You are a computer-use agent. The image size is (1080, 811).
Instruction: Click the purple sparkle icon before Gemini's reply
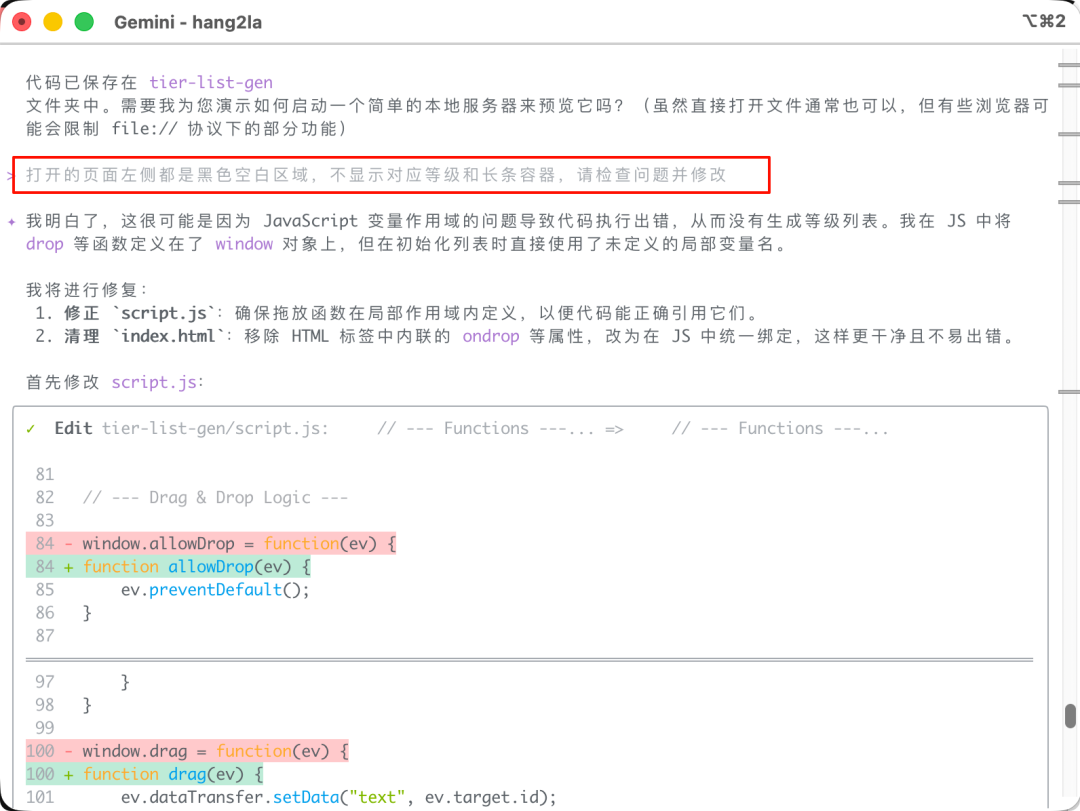12,221
